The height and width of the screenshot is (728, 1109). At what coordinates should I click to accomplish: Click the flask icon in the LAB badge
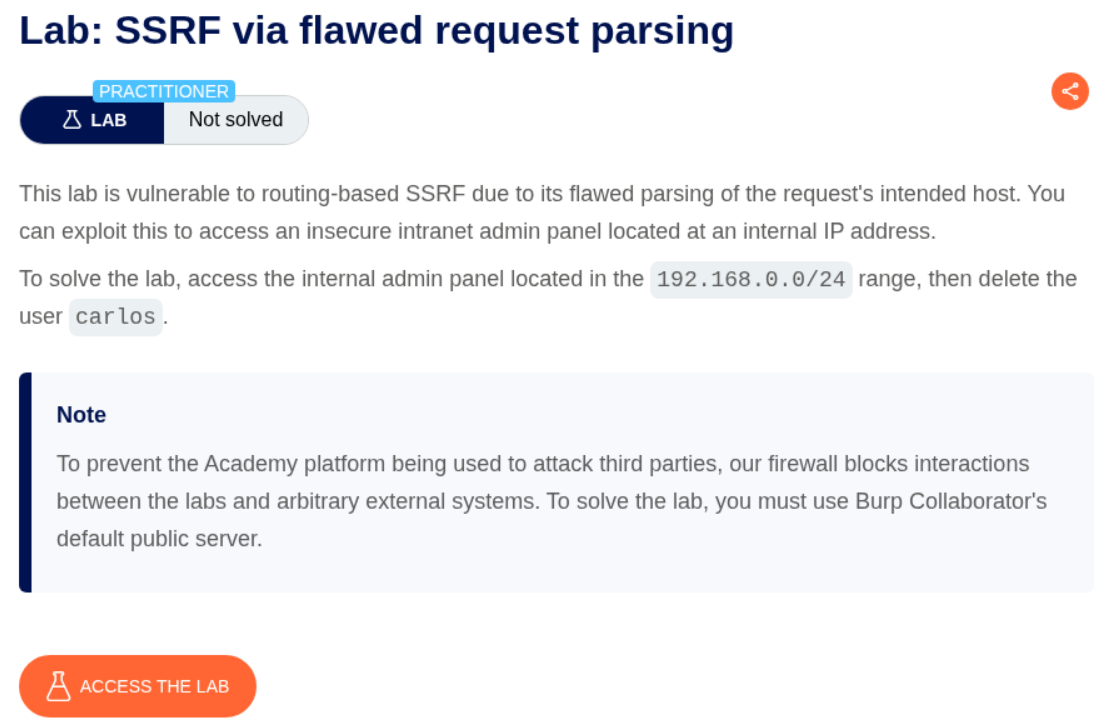coord(71,120)
